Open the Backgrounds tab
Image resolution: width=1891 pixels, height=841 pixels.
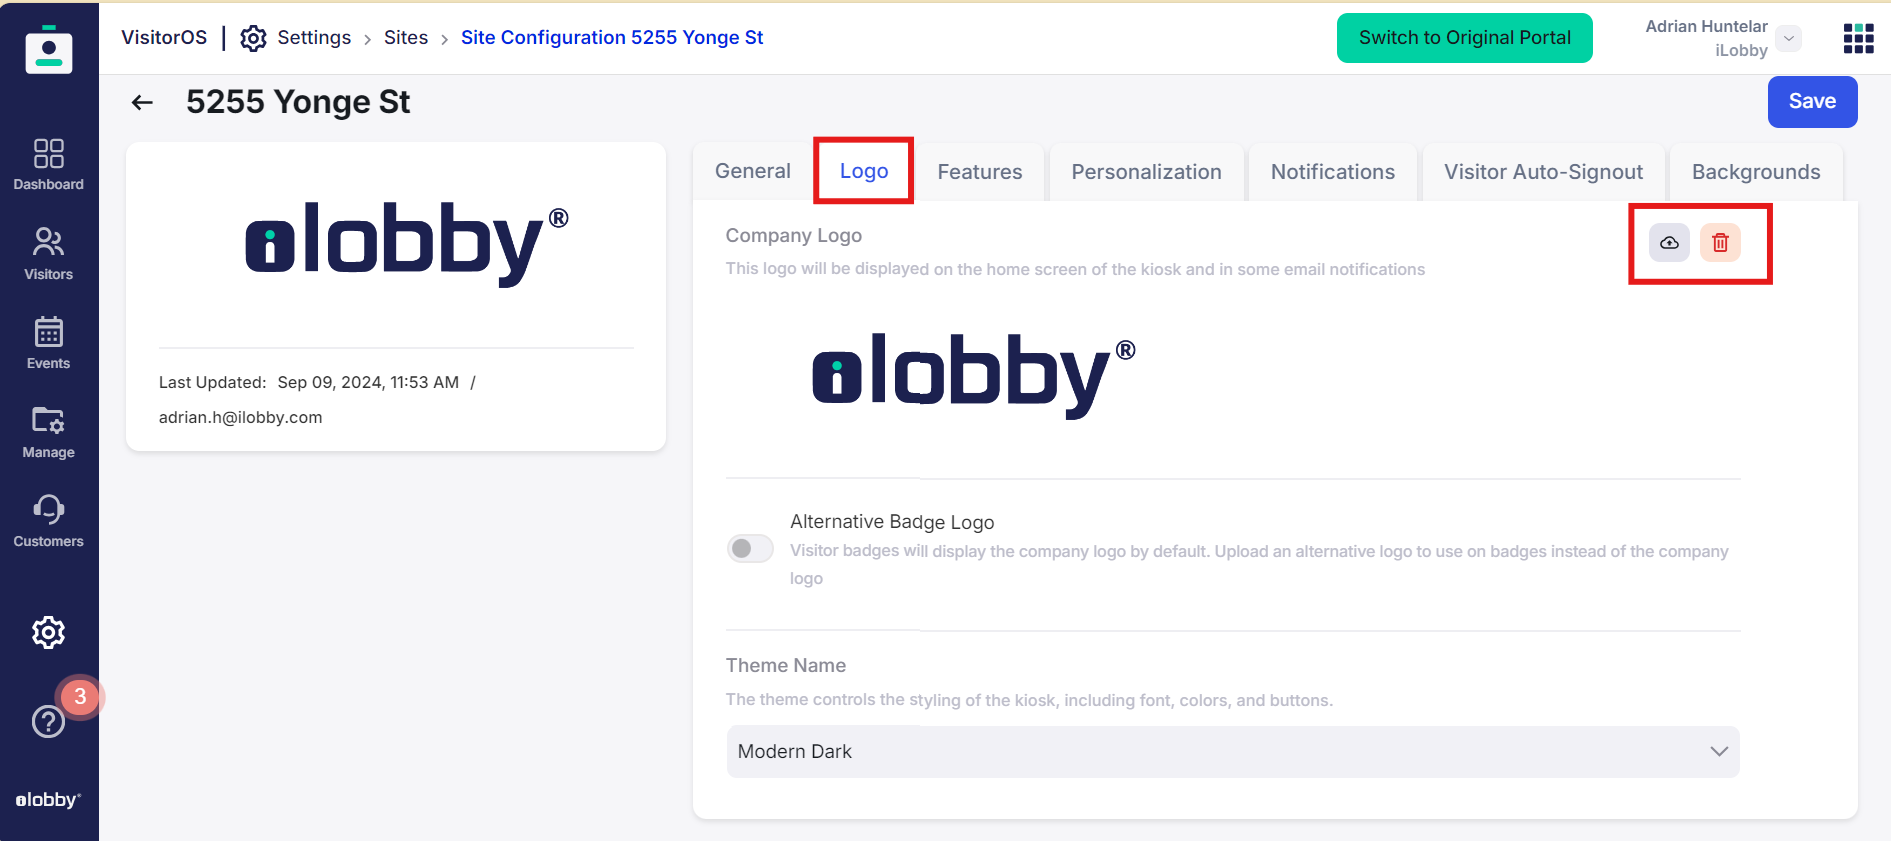coord(1756,172)
